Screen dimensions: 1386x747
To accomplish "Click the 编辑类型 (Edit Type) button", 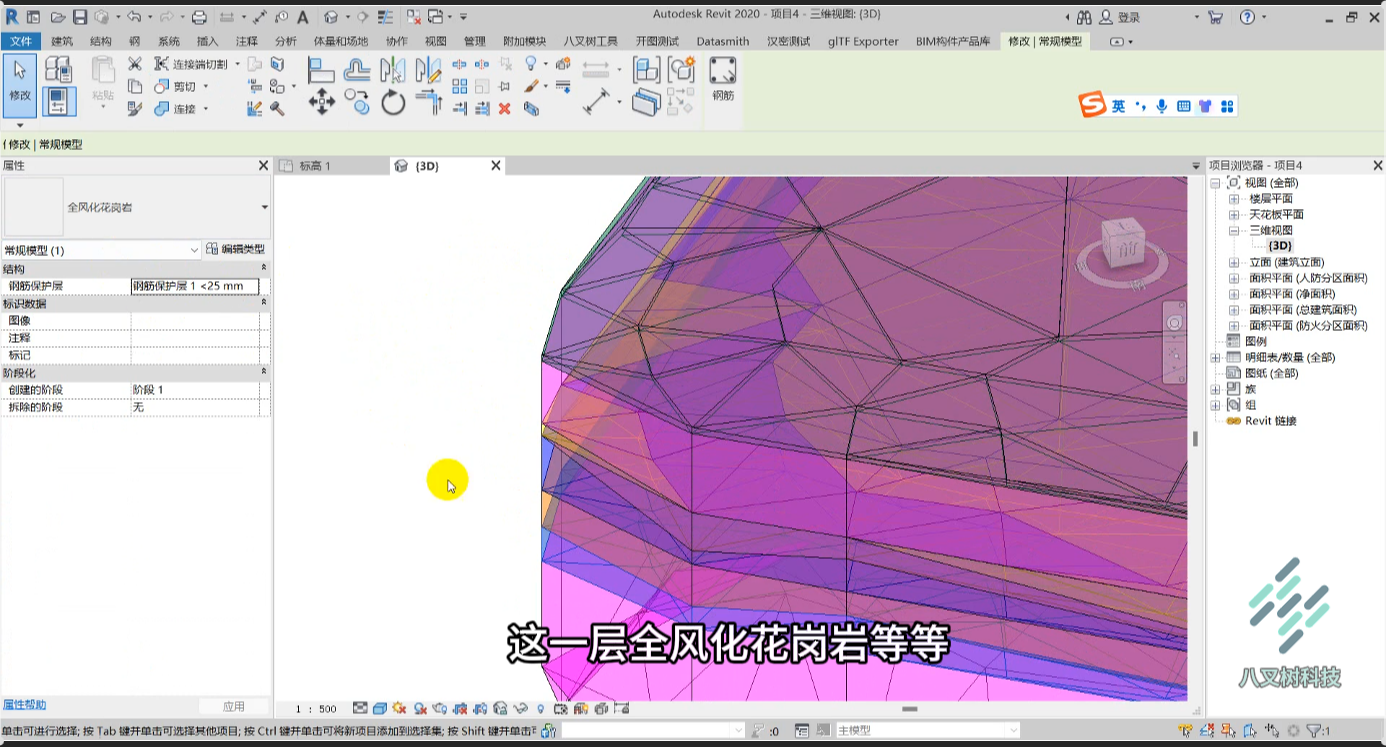I will [x=237, y=250].
